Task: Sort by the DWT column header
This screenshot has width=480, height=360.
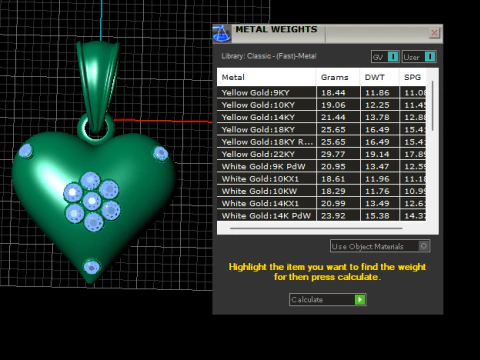Action: click(x=379, y=77)
